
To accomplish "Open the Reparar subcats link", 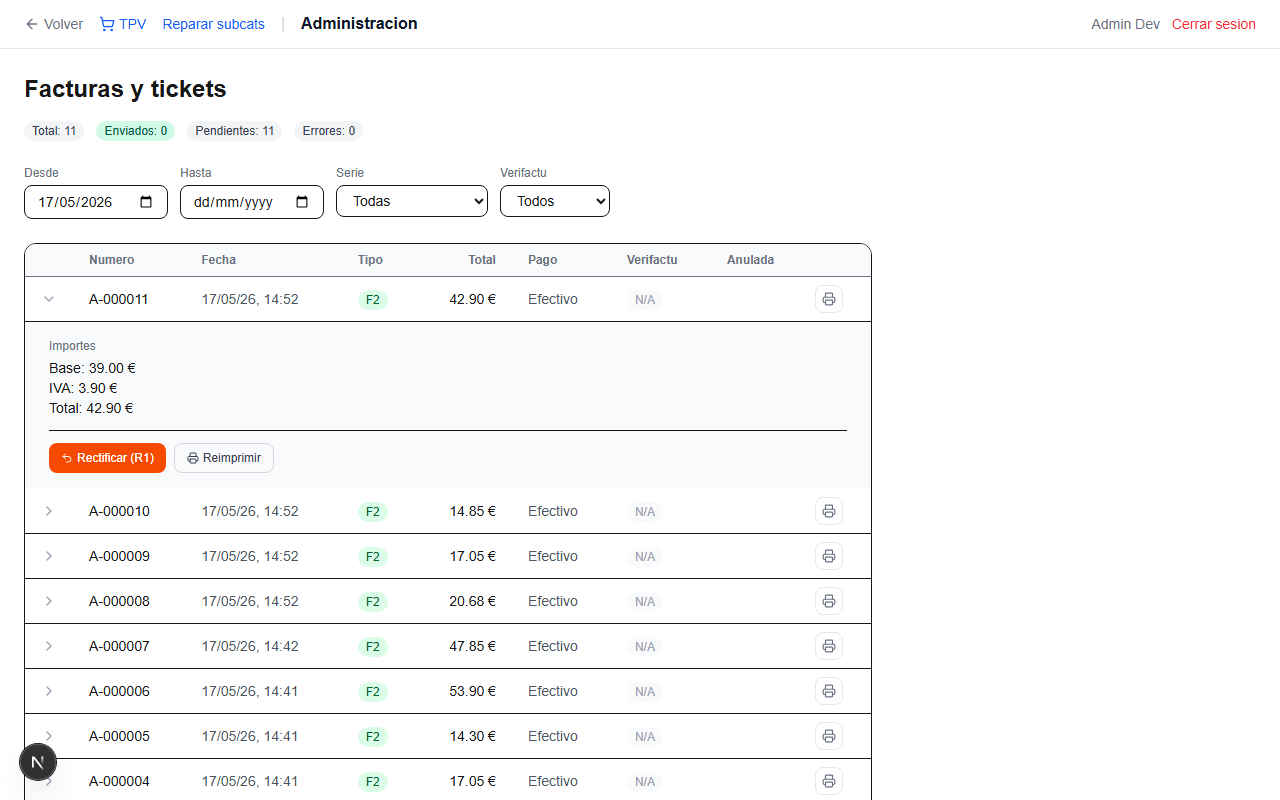I will [214, 24].
